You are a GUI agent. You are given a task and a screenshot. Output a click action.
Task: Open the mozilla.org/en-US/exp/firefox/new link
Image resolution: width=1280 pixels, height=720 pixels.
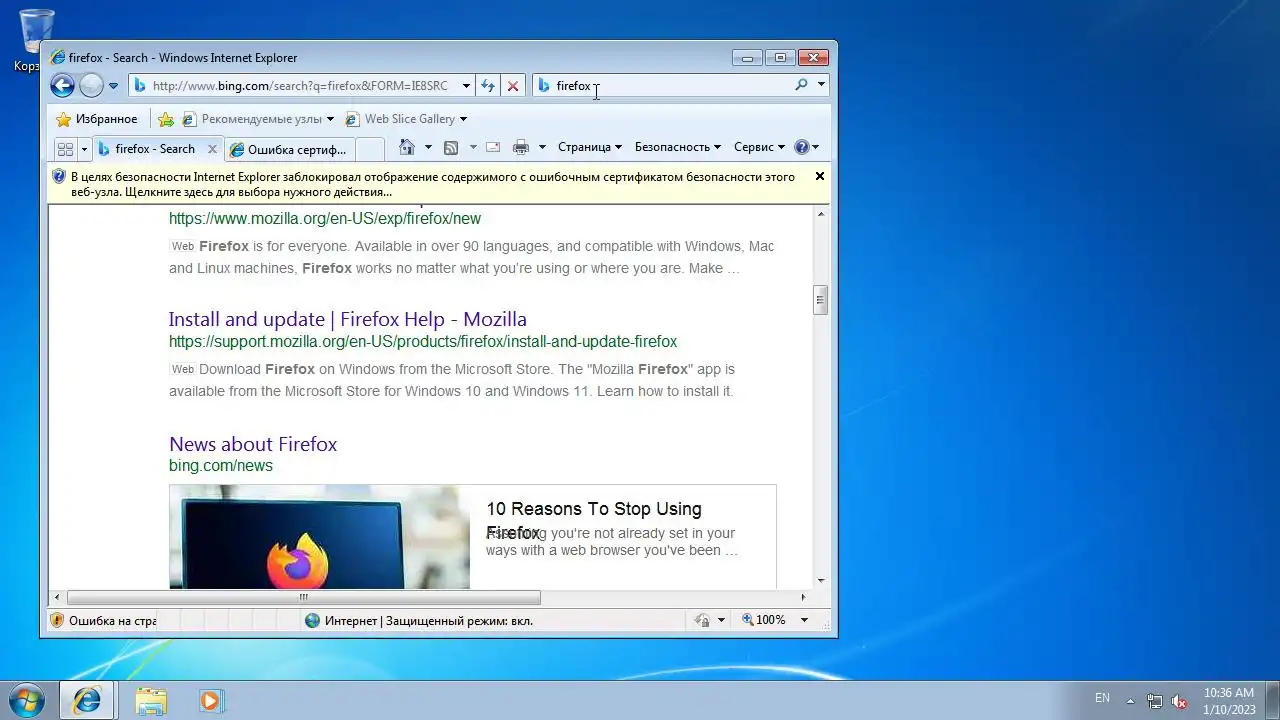click(325, 218)
